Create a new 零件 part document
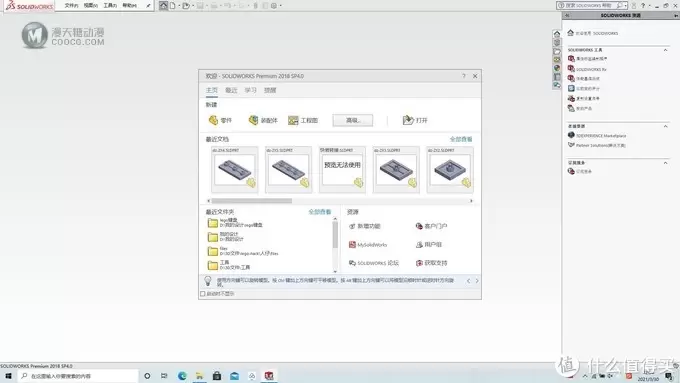680x383 pixels. tap(220, 120)
